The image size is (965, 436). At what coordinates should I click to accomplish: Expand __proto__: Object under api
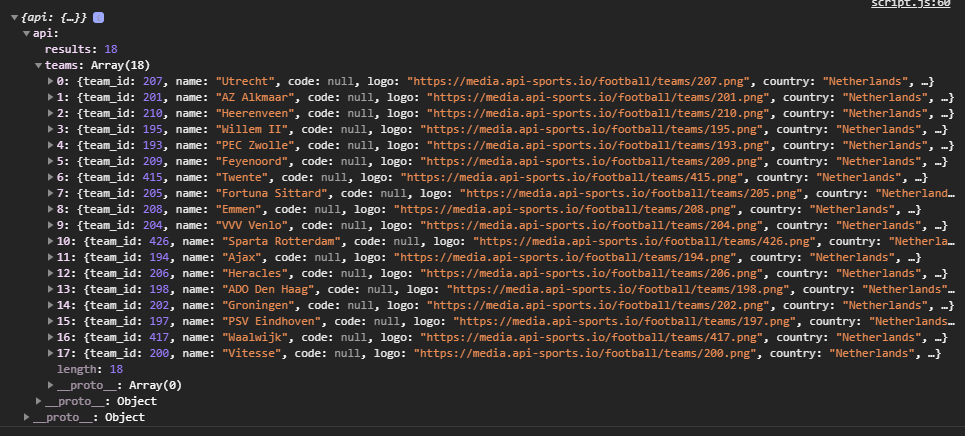pos(39,402)
